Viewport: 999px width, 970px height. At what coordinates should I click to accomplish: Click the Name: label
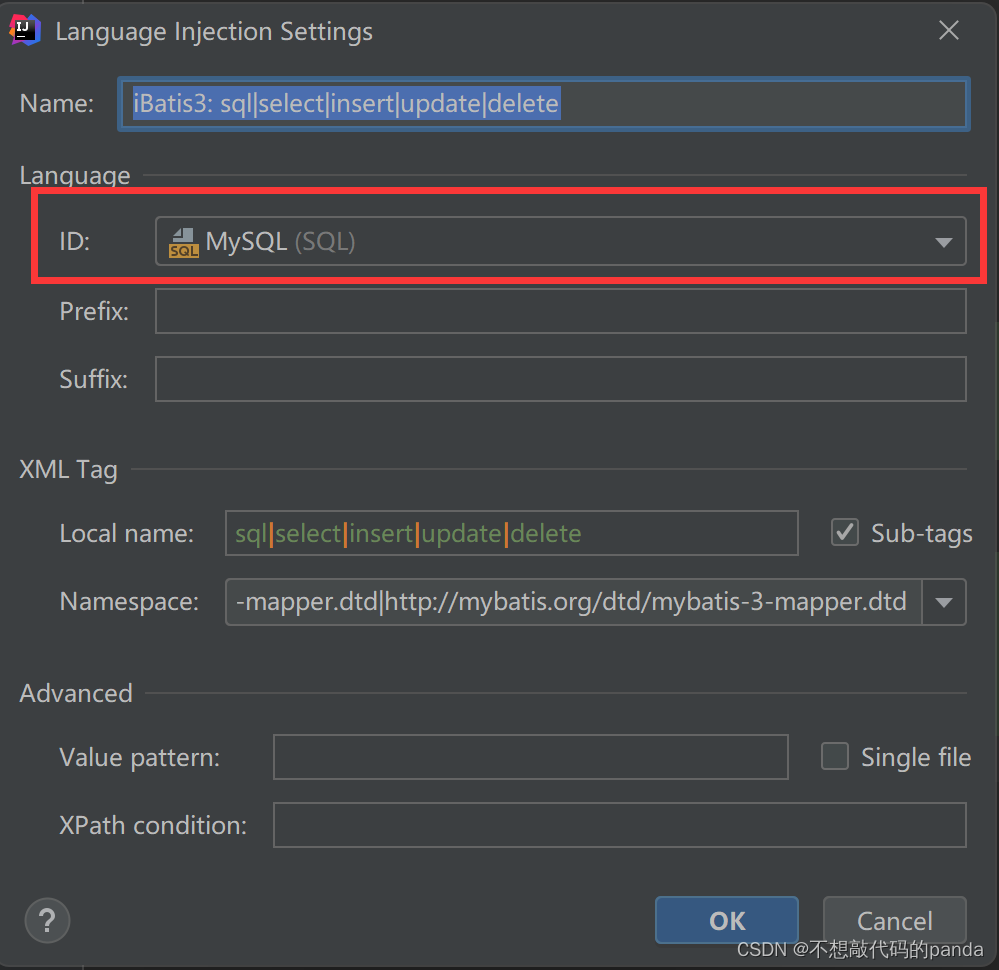(57, 103)
